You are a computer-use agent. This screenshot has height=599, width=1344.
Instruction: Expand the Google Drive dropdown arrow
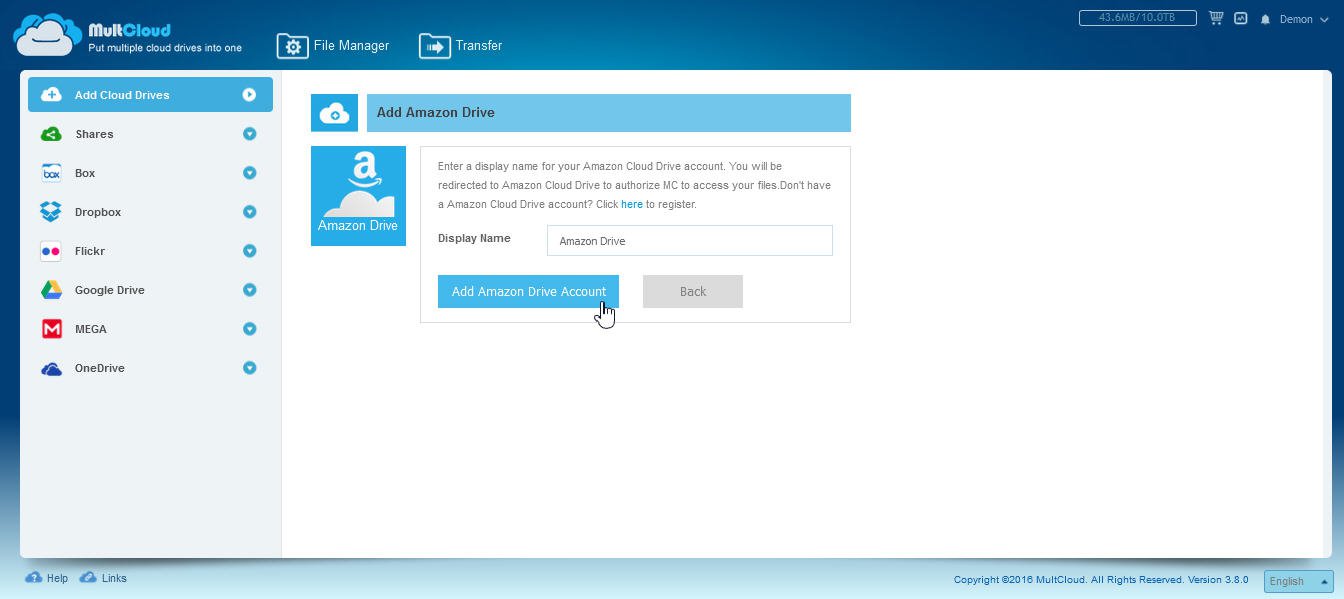point(249,290)
